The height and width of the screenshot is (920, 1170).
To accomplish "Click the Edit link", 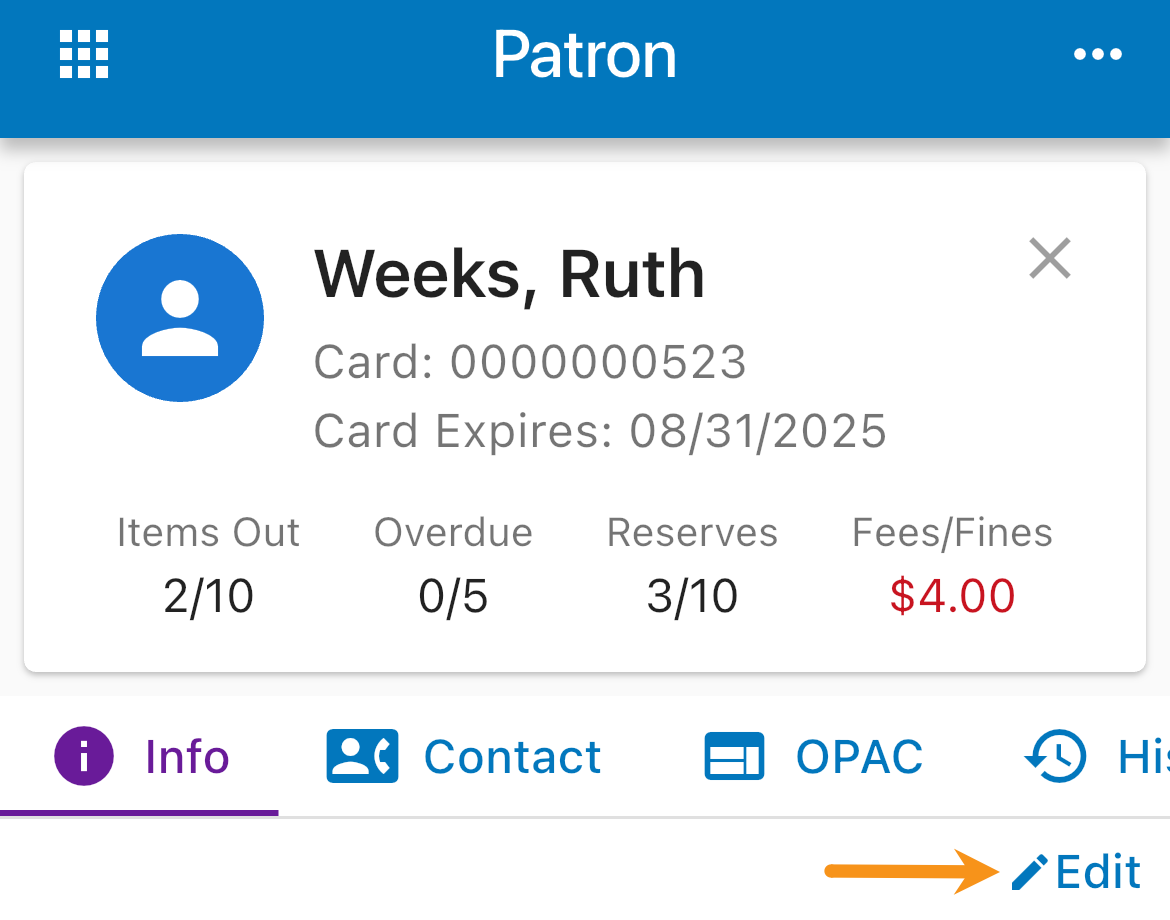I will click(1095, 871).
